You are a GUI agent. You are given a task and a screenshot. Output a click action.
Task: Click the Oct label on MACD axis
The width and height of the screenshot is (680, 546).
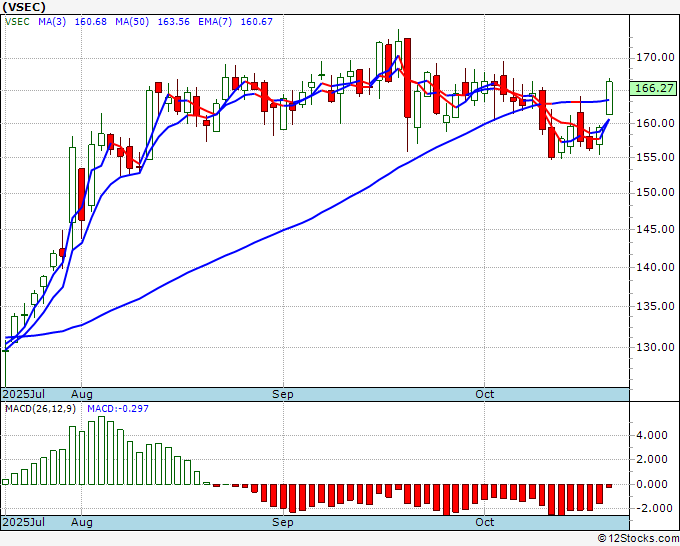click(x=484, y=522)
